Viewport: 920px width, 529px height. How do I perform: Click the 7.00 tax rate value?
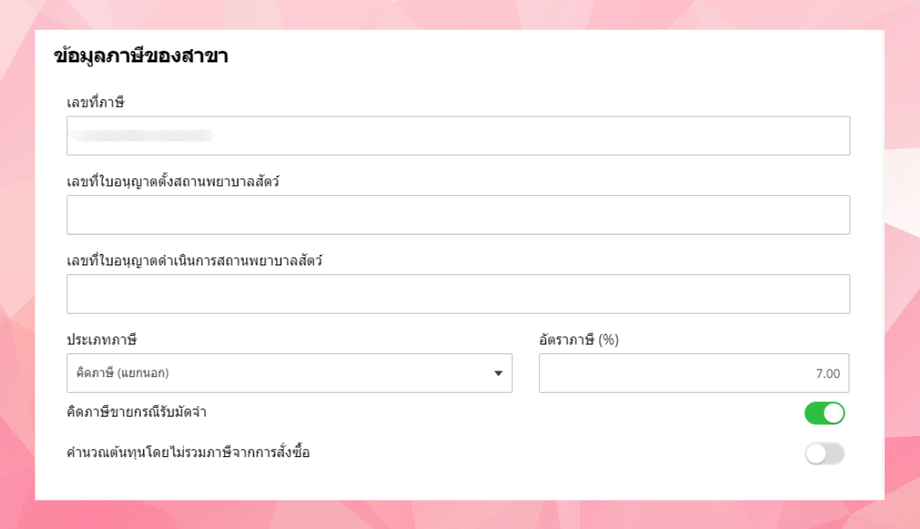(827, 374)
